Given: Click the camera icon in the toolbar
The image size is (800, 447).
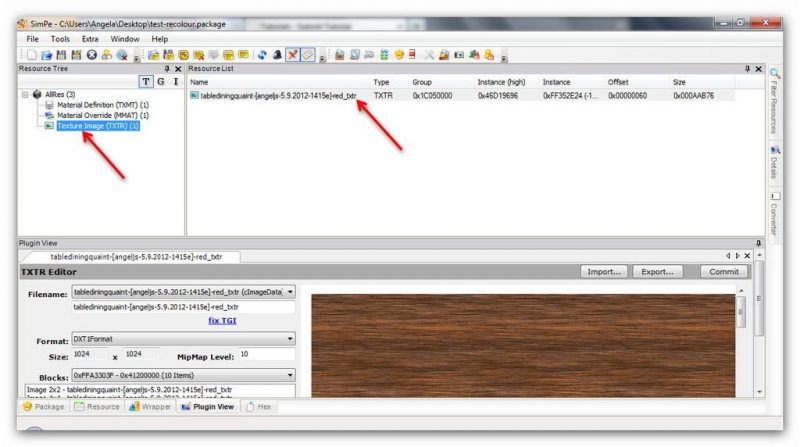Looking at the screenshot, I should point(459,55).
